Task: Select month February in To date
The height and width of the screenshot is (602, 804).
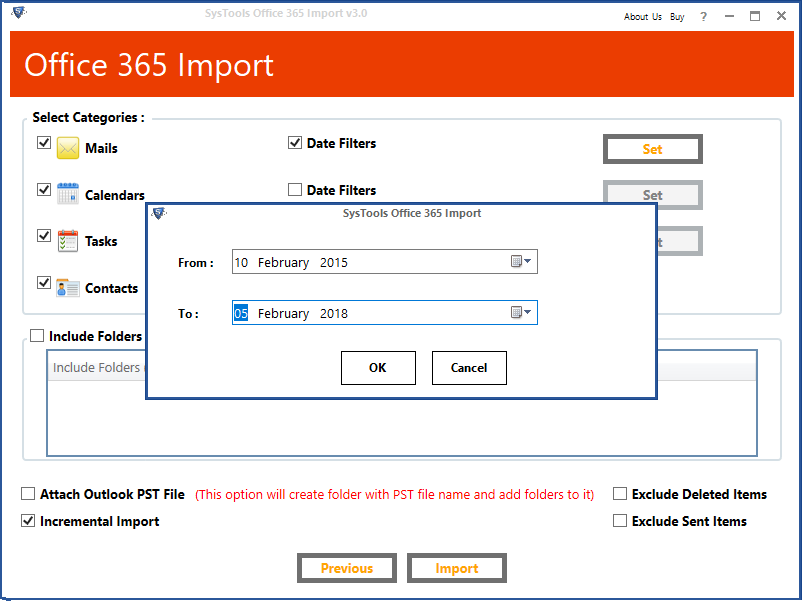Action: [283, 313]
